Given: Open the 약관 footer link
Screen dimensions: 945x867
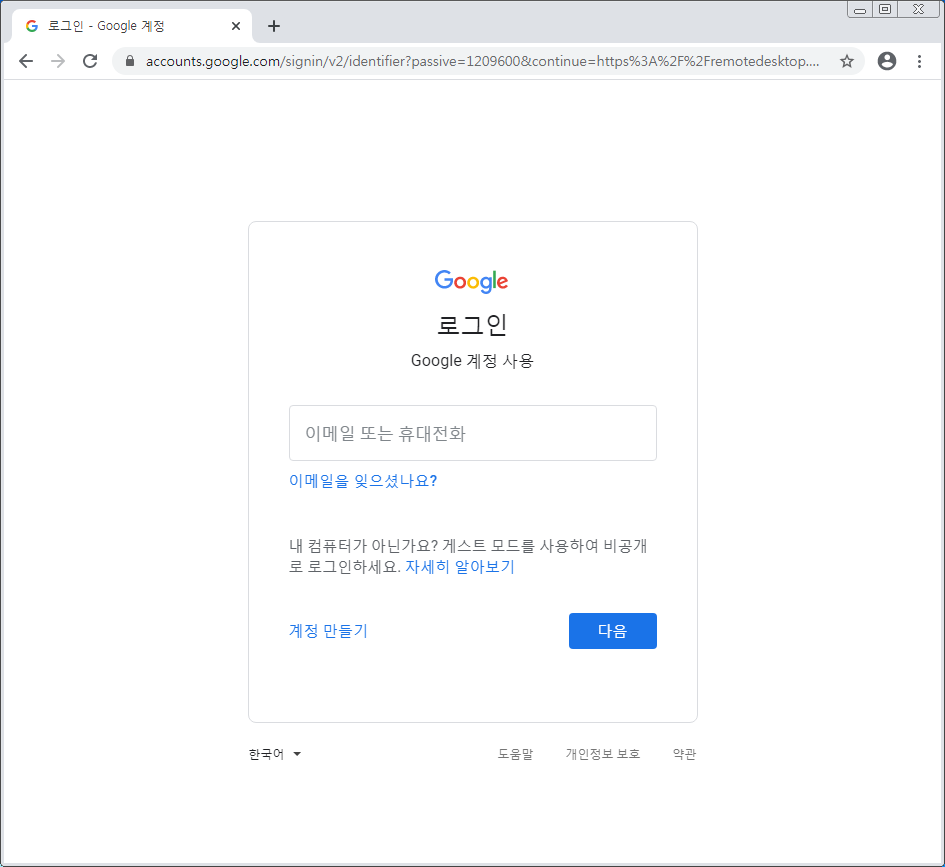Looking at the screenshot, I should (684, 754).
